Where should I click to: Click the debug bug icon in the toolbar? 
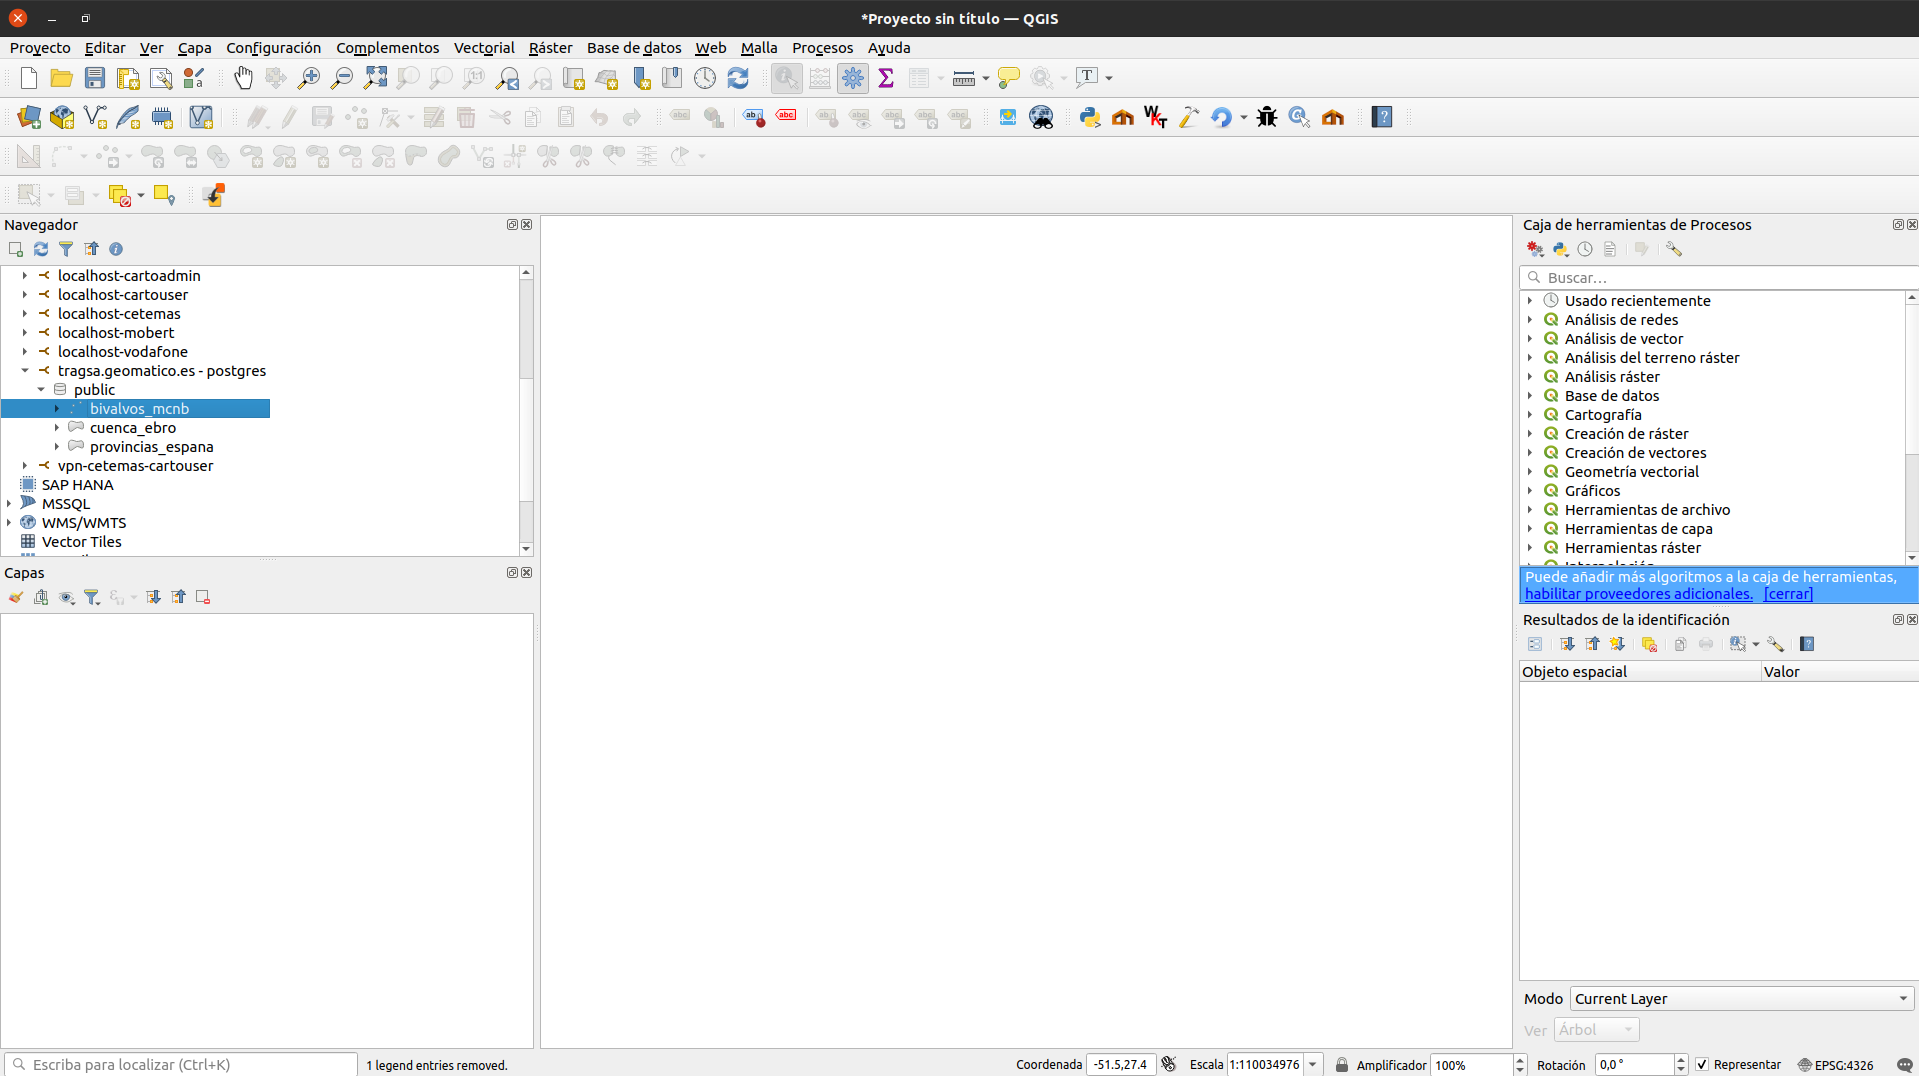coord(1267,117)
